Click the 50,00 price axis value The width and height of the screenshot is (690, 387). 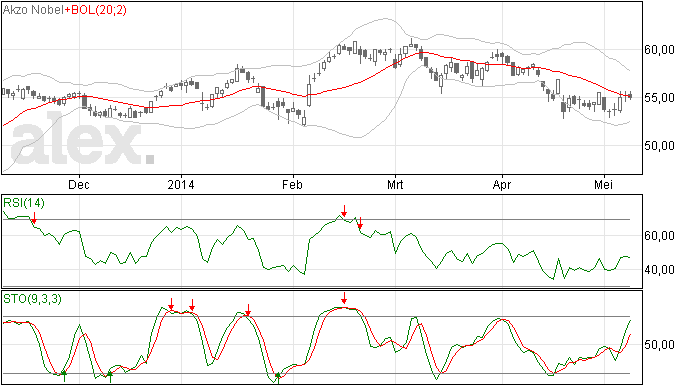[660, 146]
